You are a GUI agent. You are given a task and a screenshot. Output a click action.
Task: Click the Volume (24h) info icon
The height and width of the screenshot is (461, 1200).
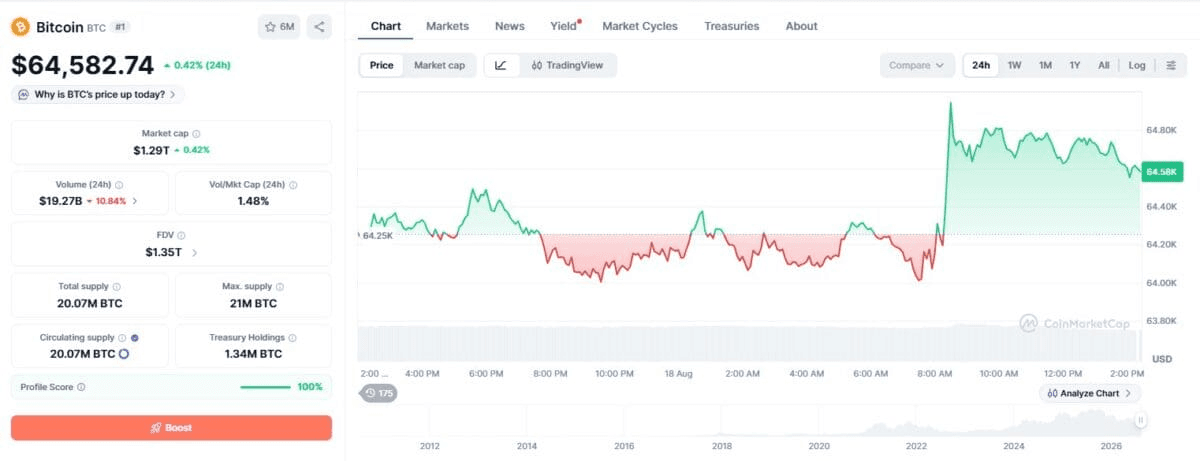(119, 185)
